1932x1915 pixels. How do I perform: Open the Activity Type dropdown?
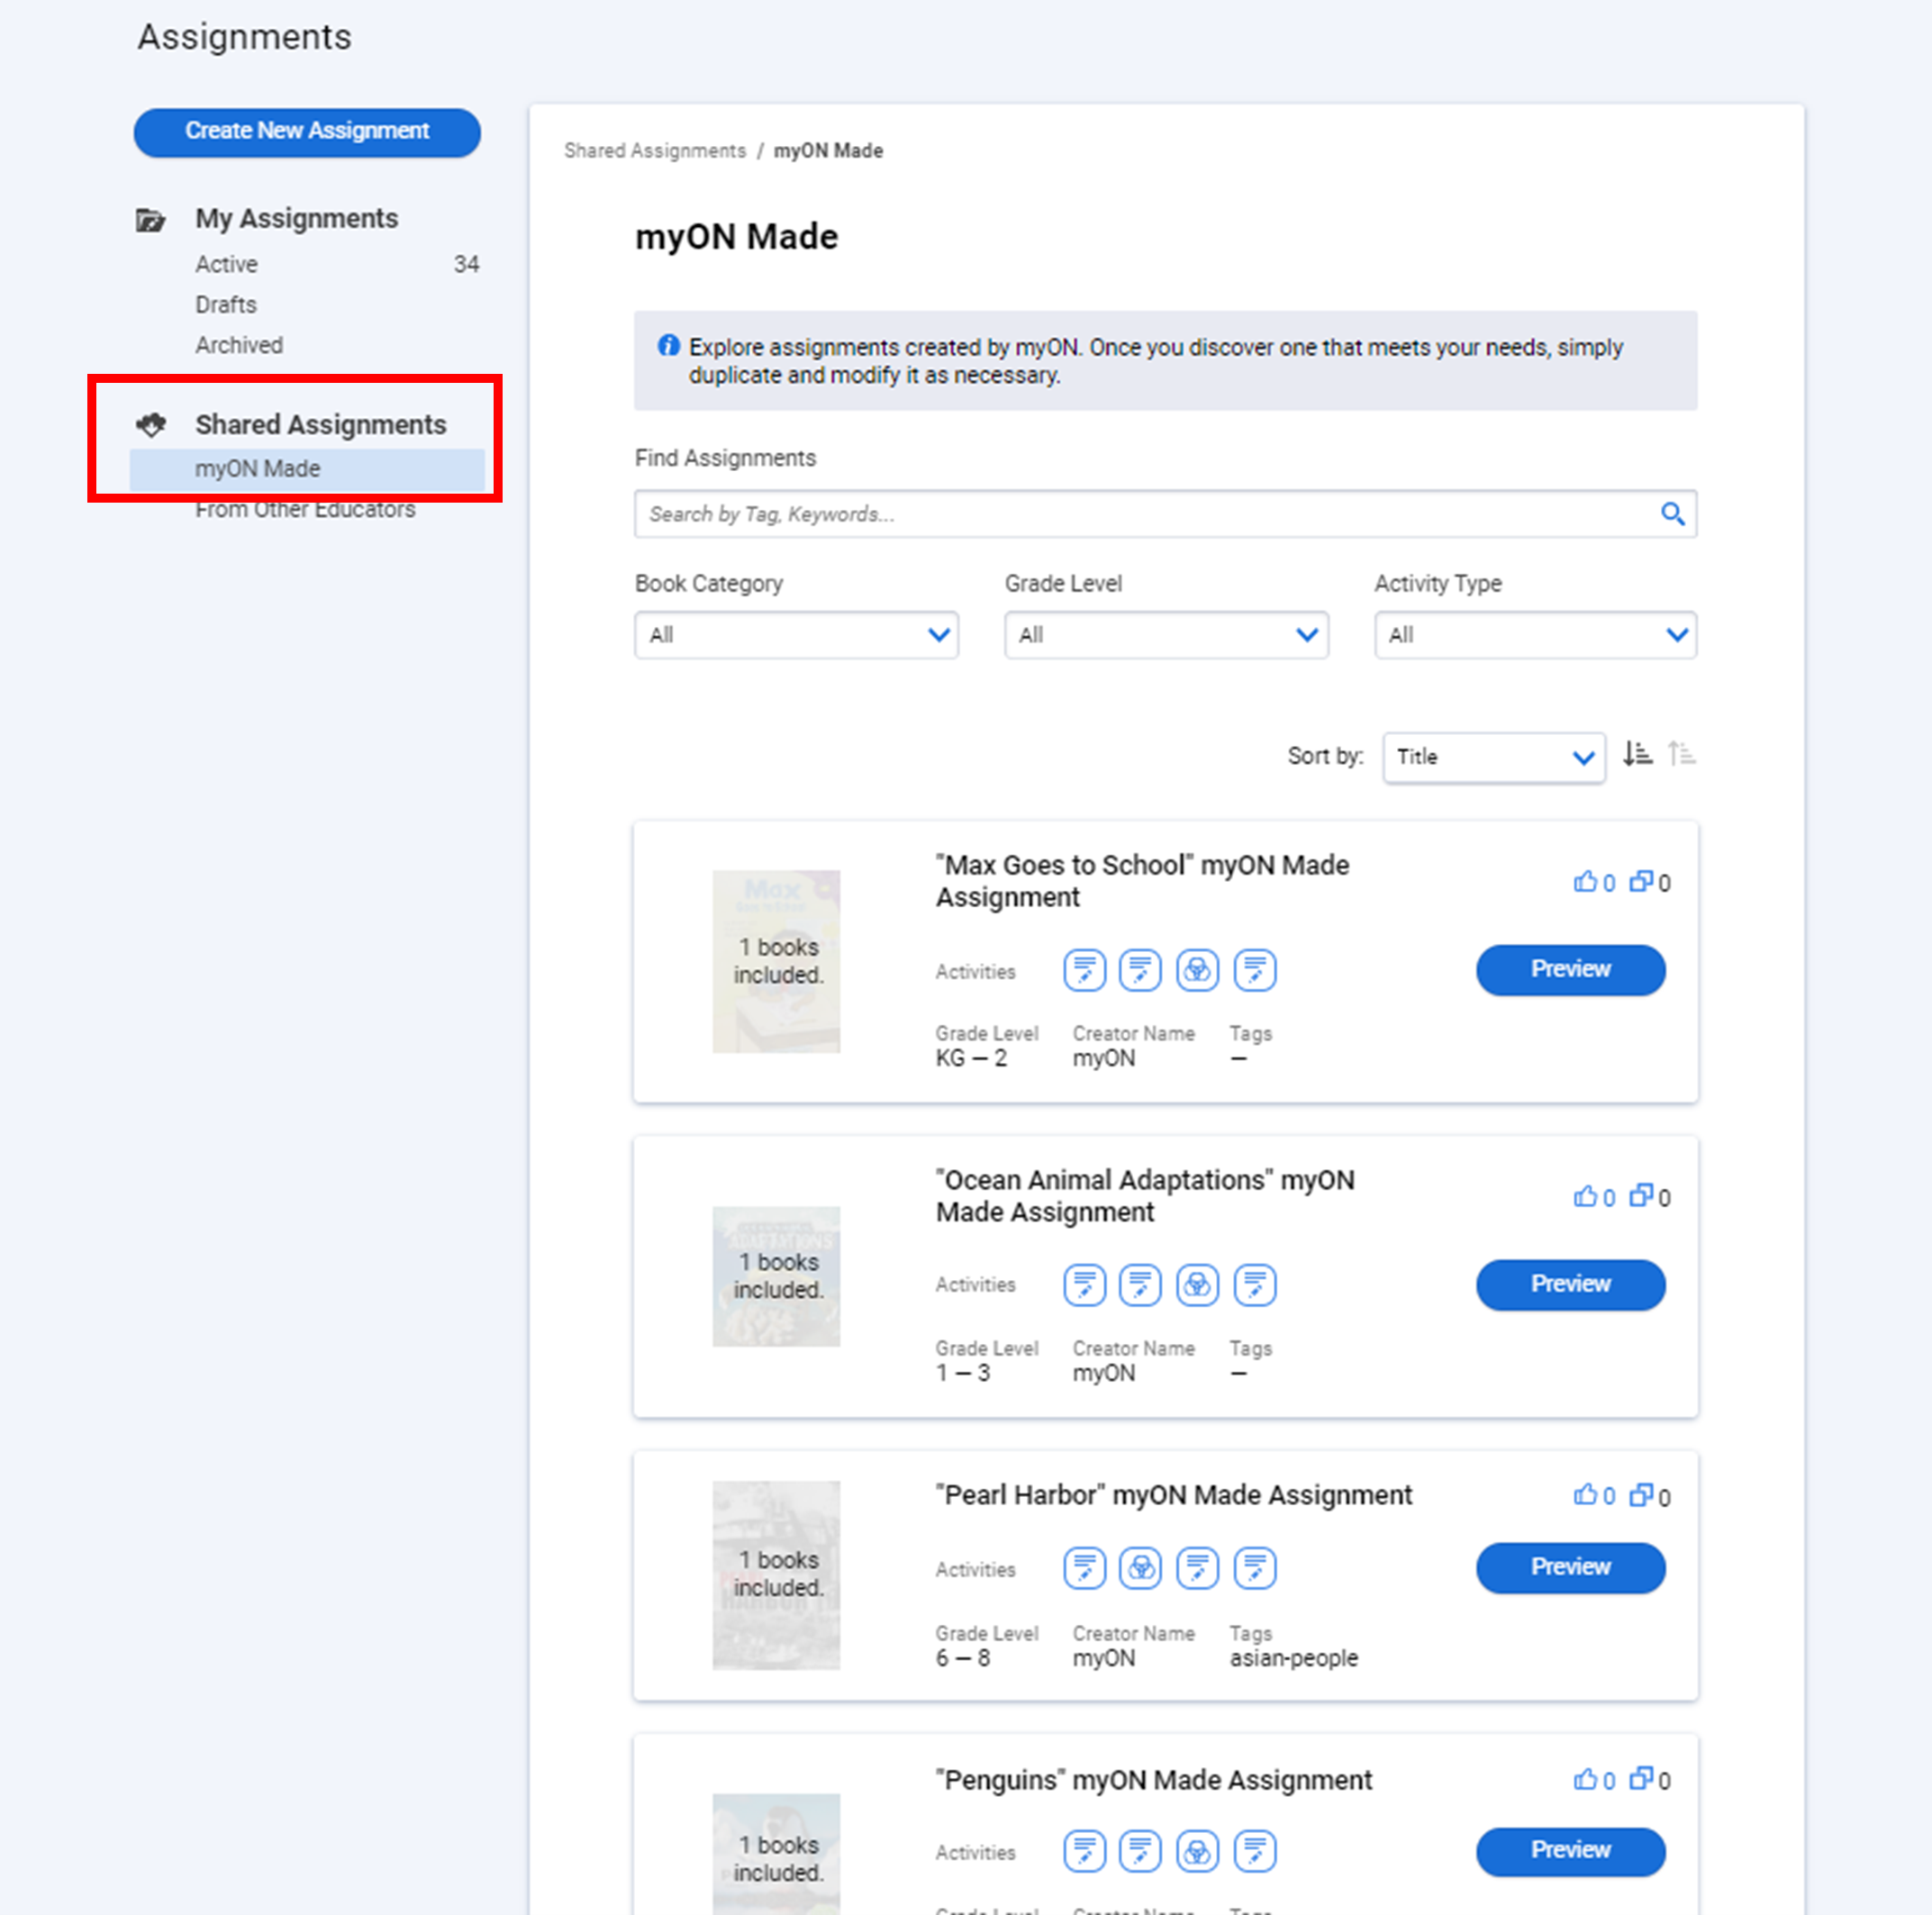(x=1535, y=635)
